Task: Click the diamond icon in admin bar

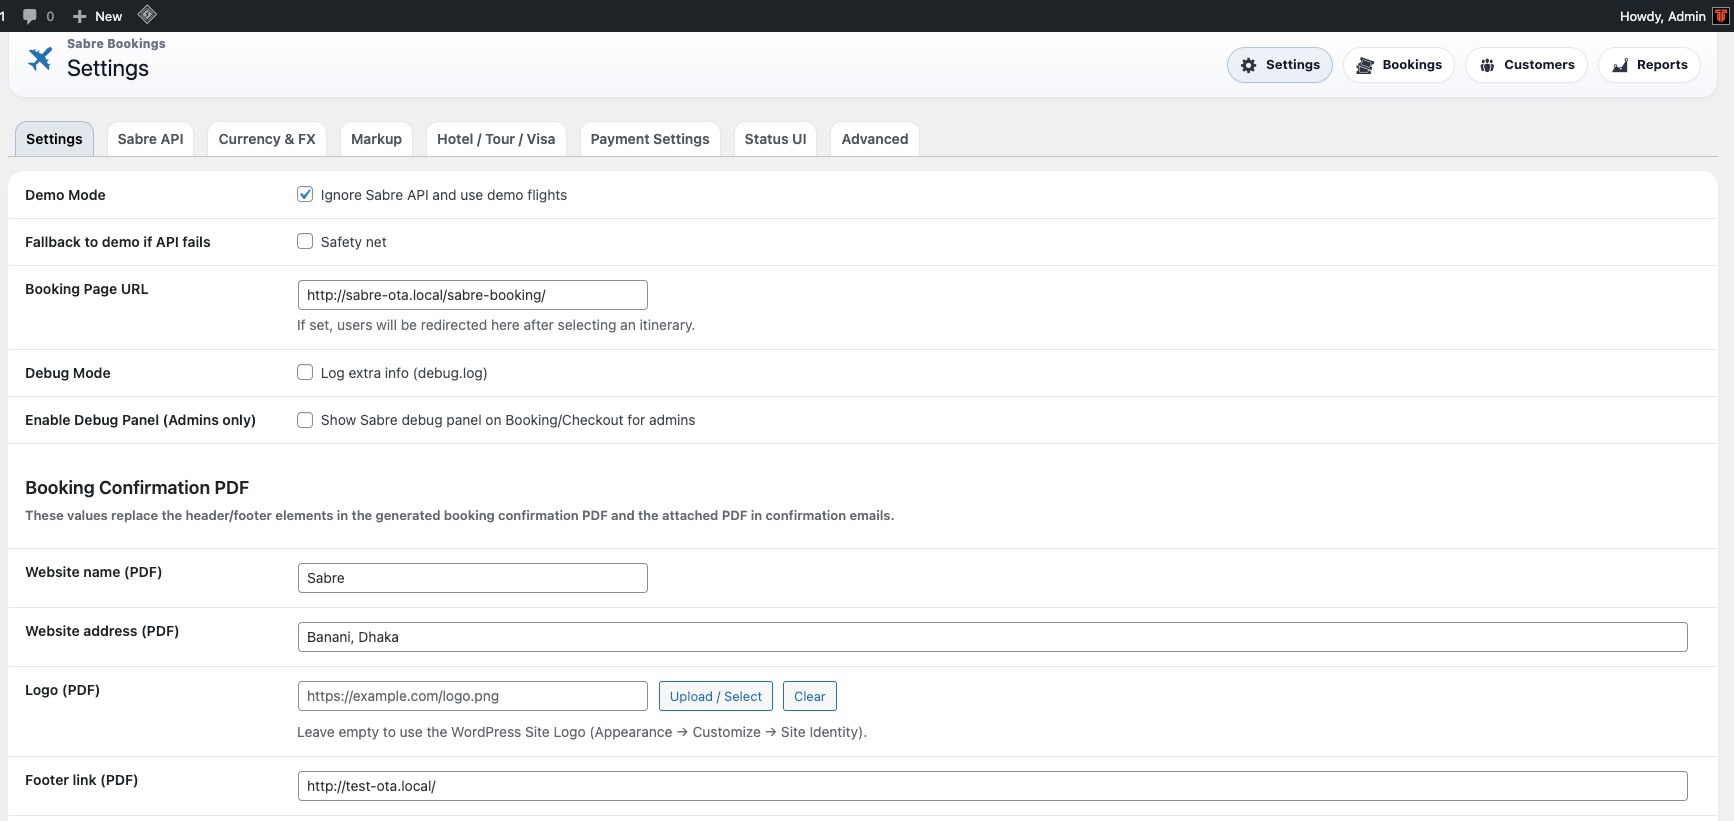Action: click(147, 15)
